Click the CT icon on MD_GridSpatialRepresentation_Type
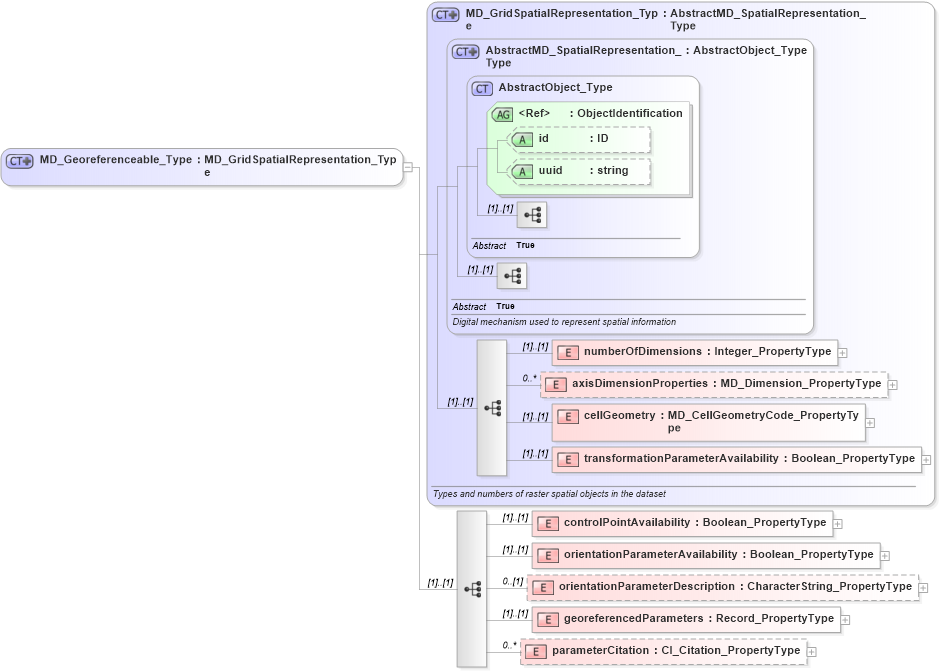This screenshot has height=671, width=939. 445,14
